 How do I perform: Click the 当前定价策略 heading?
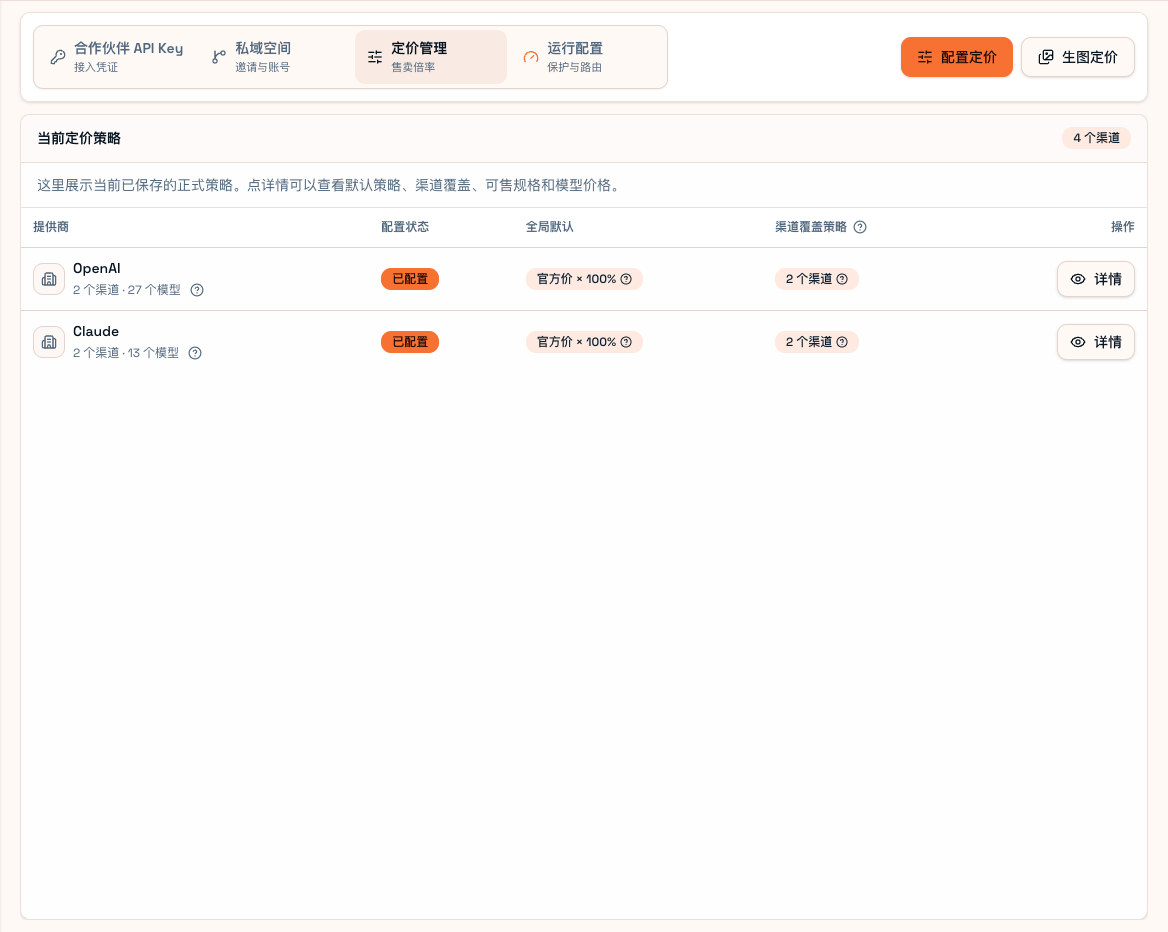(x=79, y=139)
